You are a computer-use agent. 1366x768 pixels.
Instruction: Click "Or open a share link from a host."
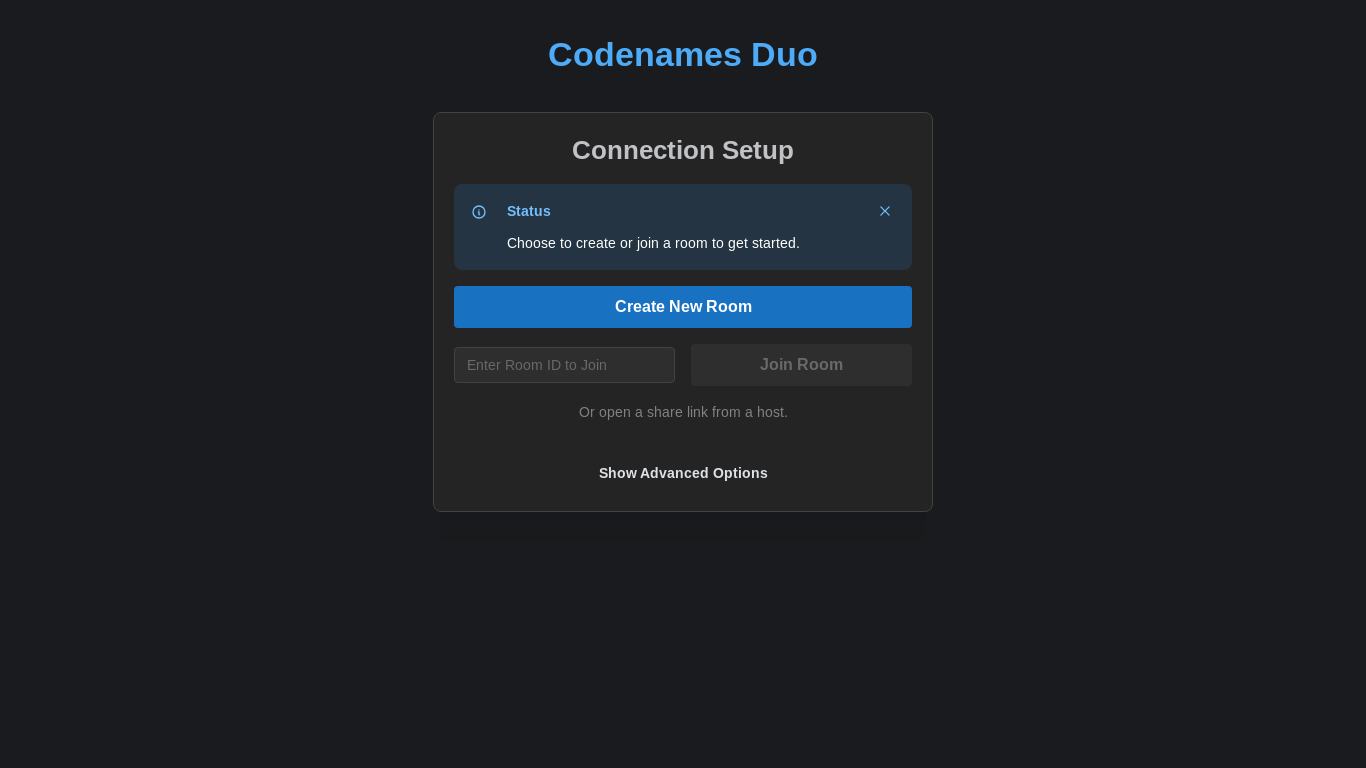[683, 412]
